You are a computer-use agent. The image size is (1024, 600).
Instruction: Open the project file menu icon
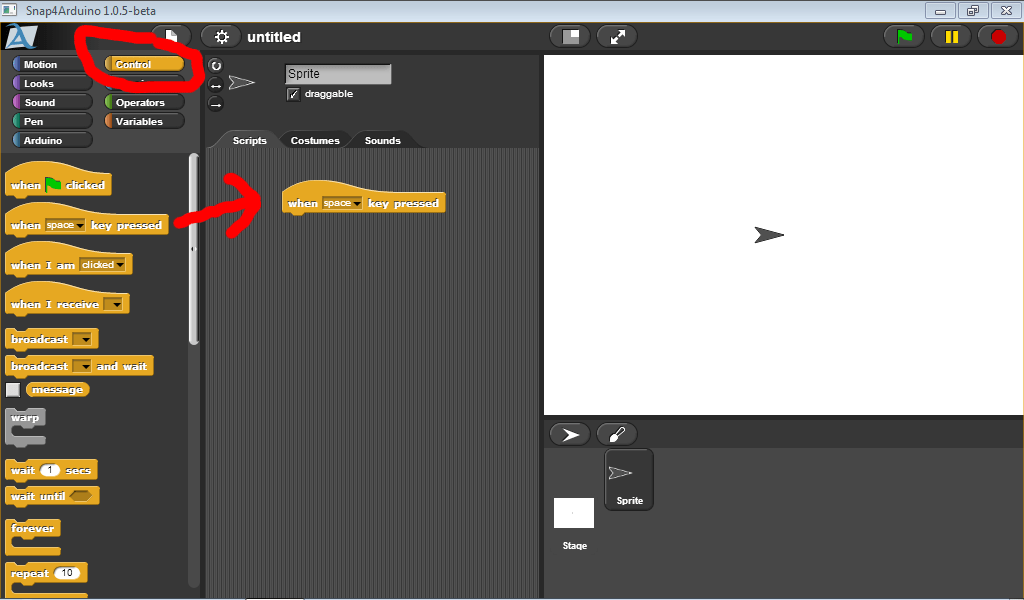[x=171, y=37]
